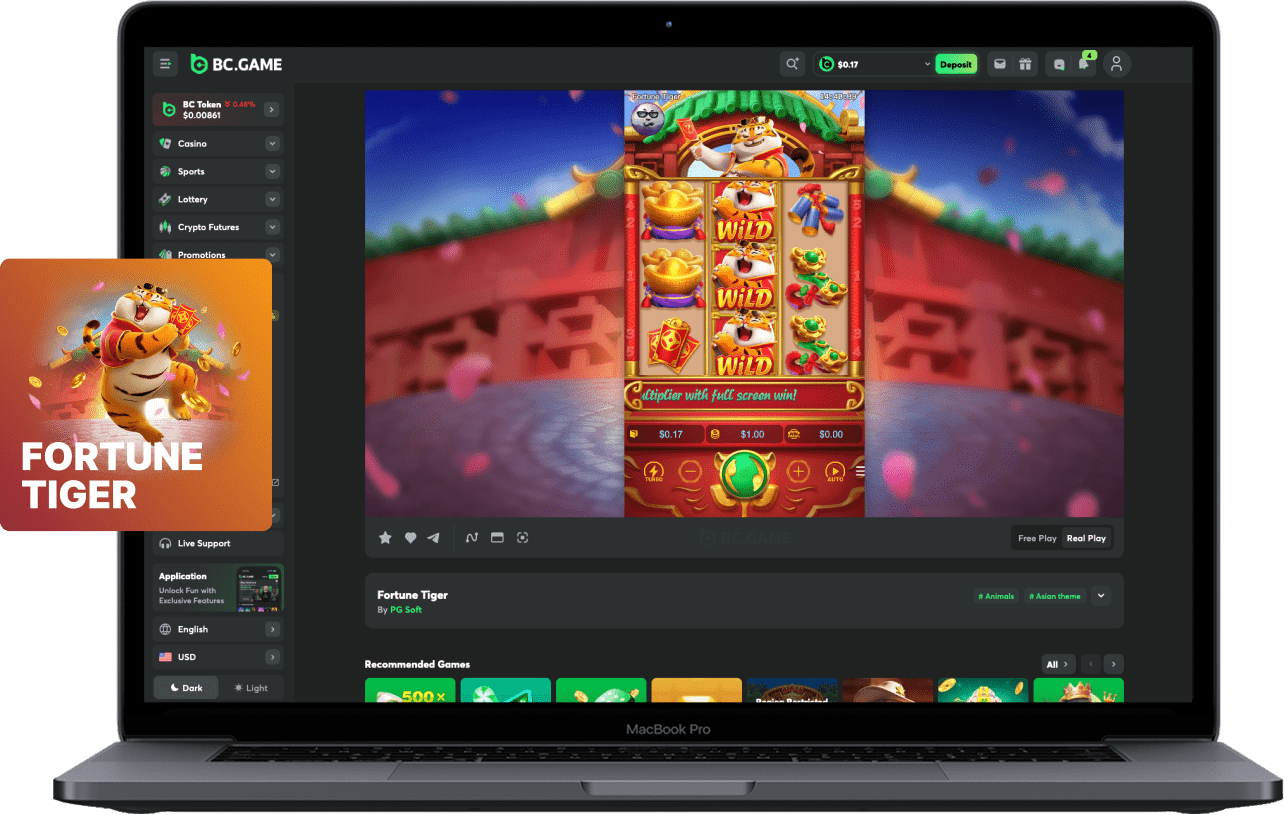Switch to Free Play mode
The height and width of the screenshot is (815, 1284).
pos(1037,538)
